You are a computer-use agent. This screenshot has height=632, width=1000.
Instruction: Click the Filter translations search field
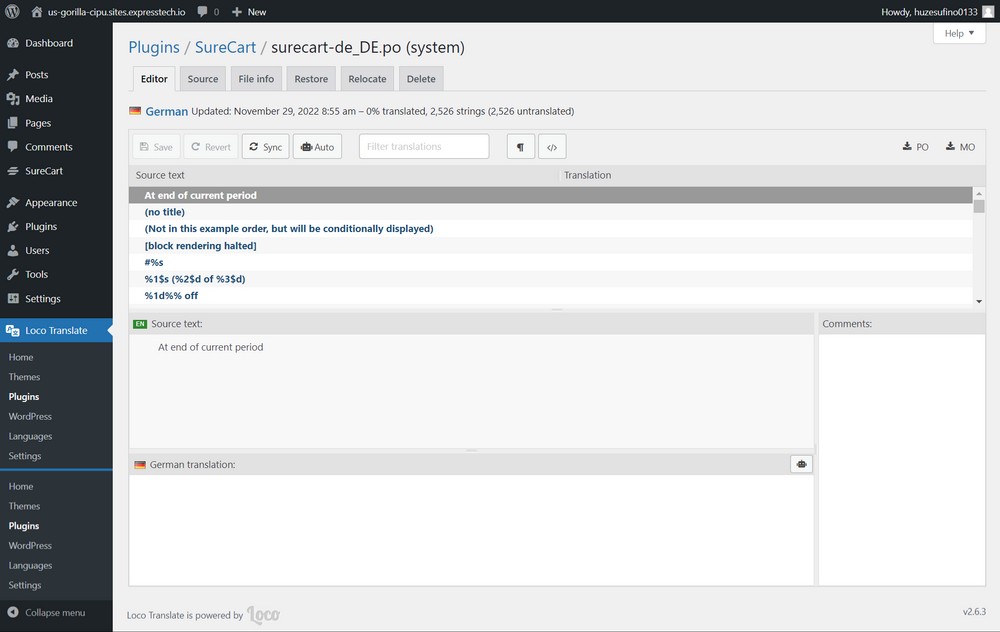pyautogui.click(x=424, y=147)
